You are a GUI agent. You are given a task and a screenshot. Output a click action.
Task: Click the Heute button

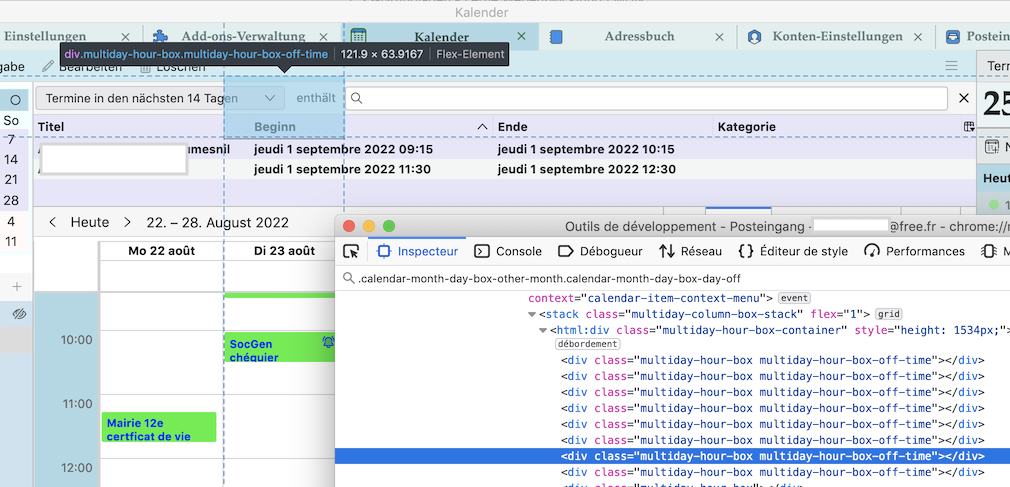(x=89, y=222)
